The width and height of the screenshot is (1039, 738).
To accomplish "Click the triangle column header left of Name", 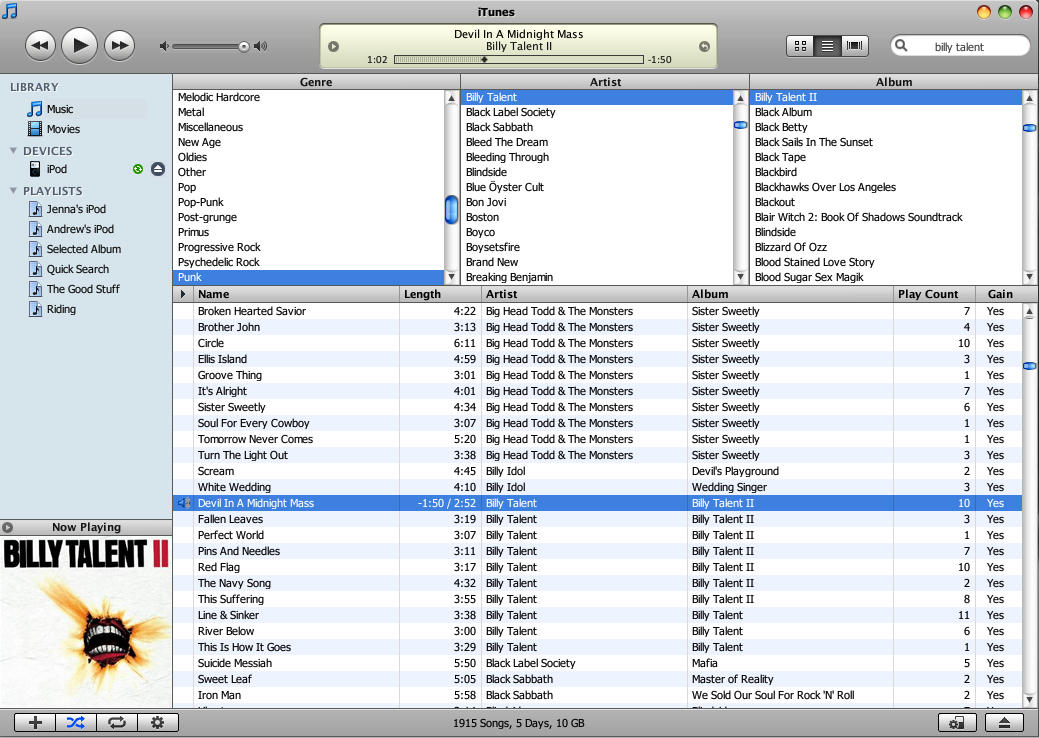I will (x=183, y=294).
